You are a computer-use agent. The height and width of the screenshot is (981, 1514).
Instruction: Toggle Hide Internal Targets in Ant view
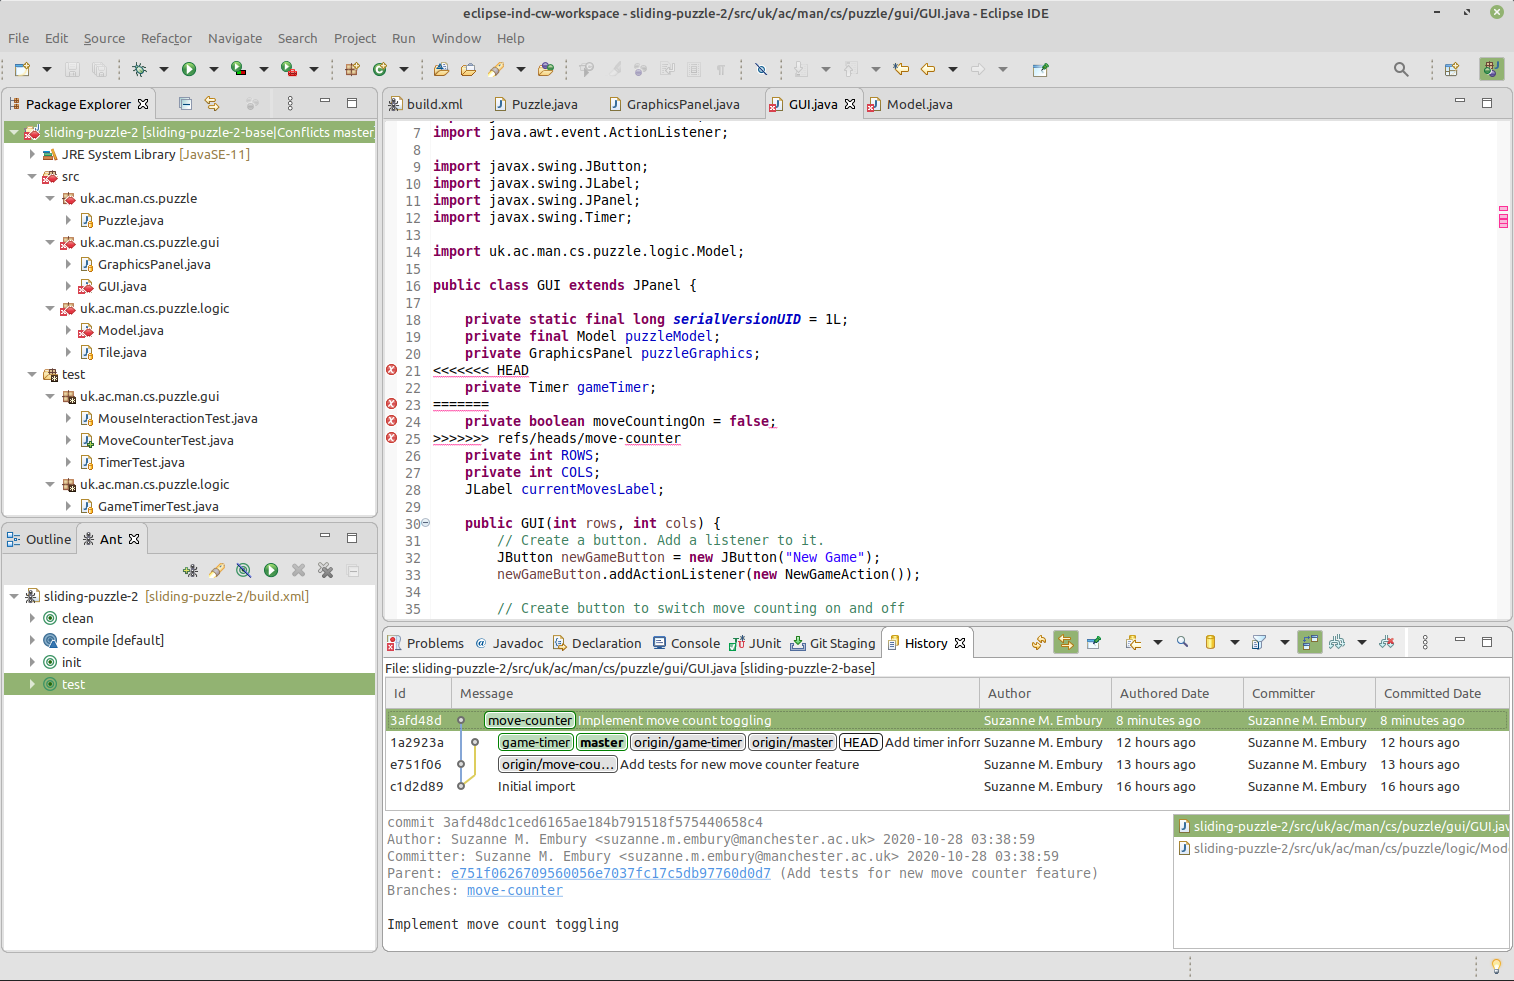coord(243,570)
